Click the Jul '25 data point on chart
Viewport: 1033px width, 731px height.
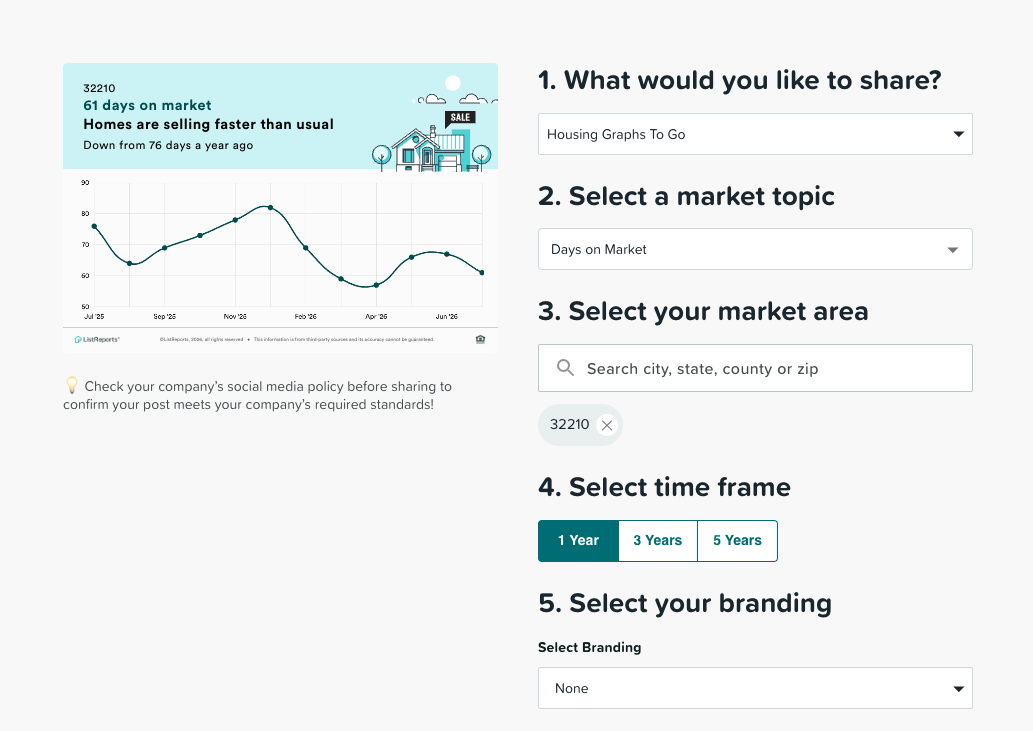[94, 227]
